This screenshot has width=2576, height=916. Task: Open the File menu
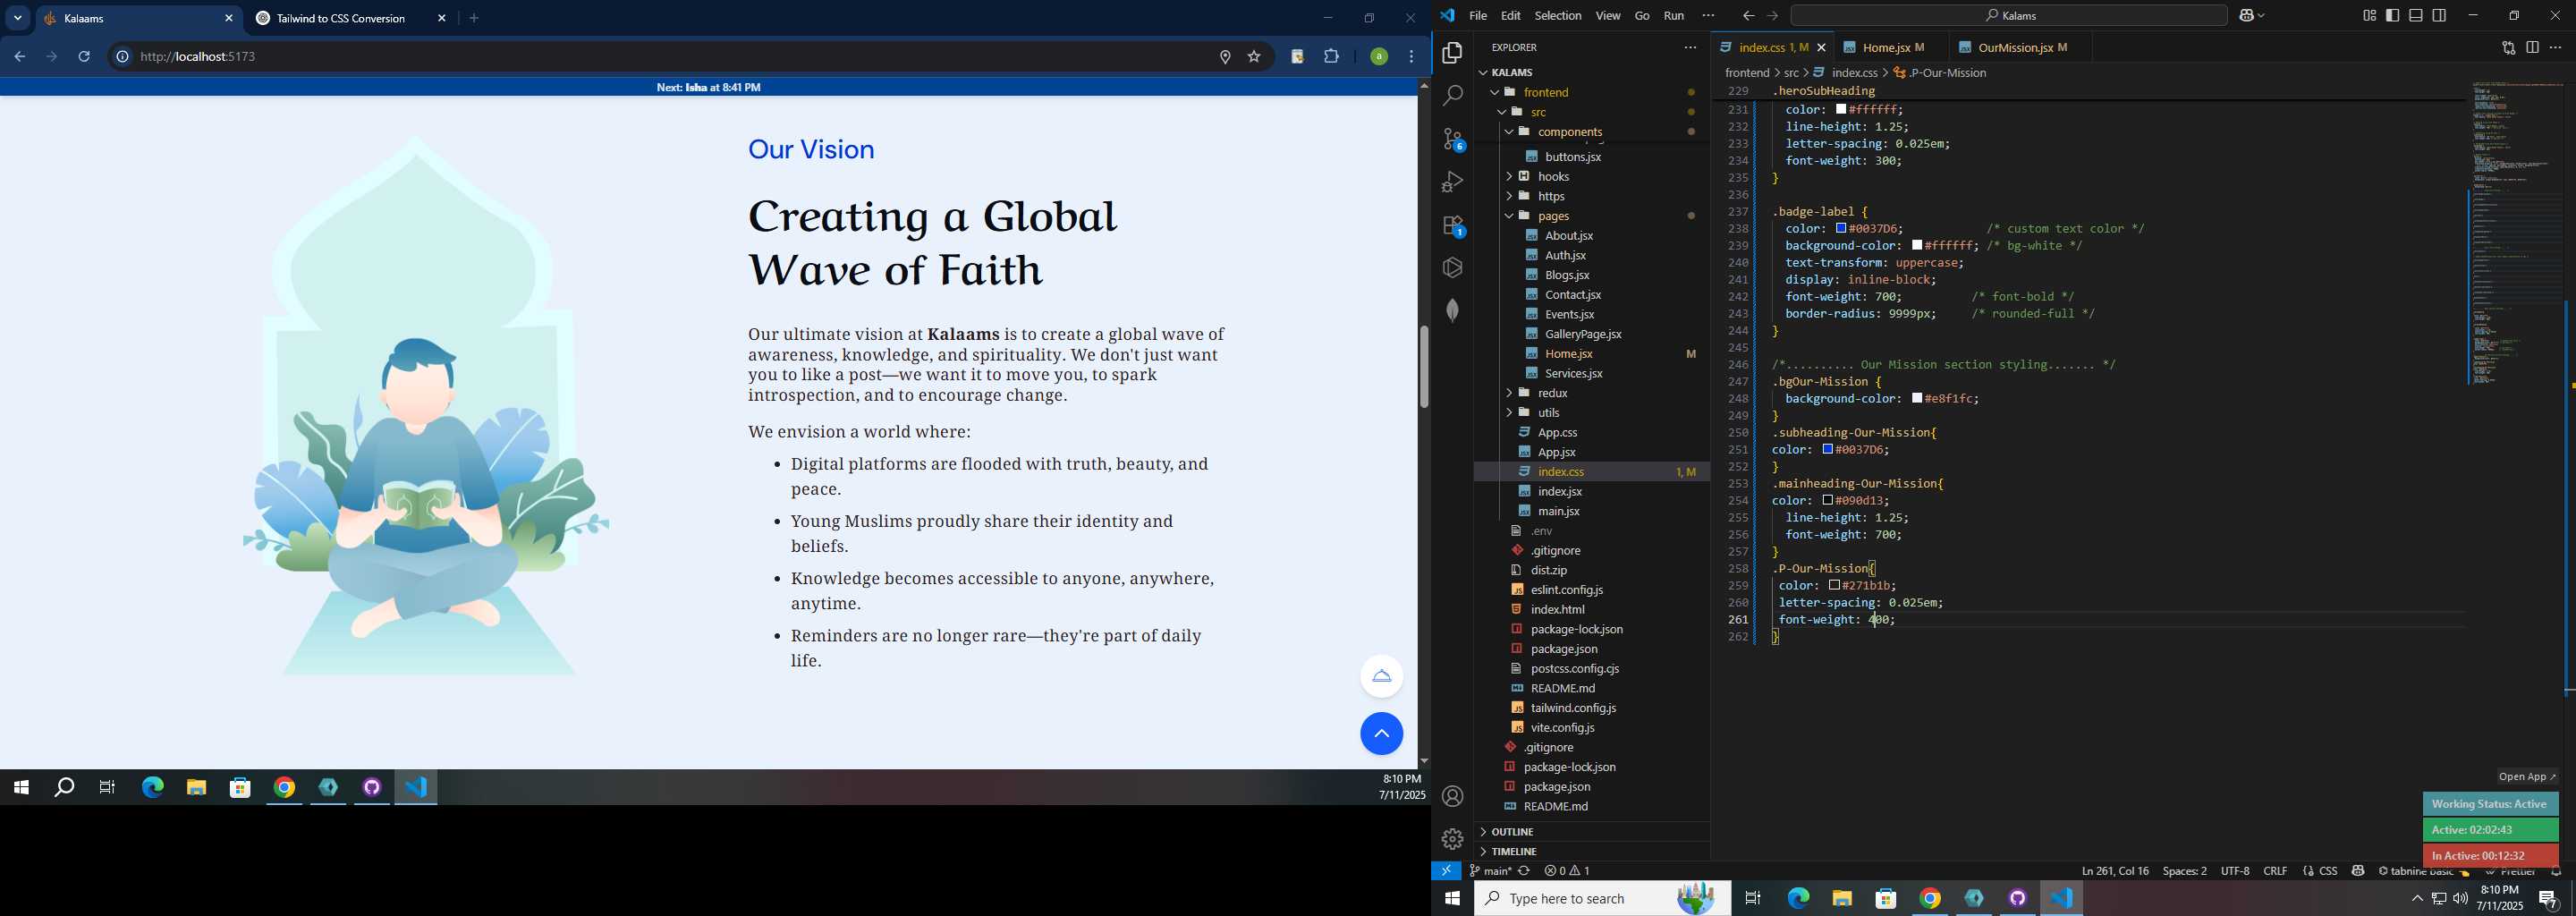coord(1477,15)
